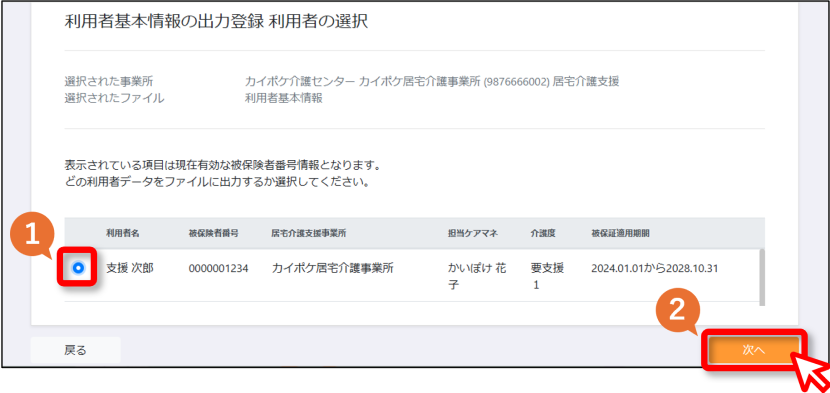Click カイポケ居宅介護事業所 in the table row
The height and width of the screenshot is (393, 830).
(x=333, y=269)
